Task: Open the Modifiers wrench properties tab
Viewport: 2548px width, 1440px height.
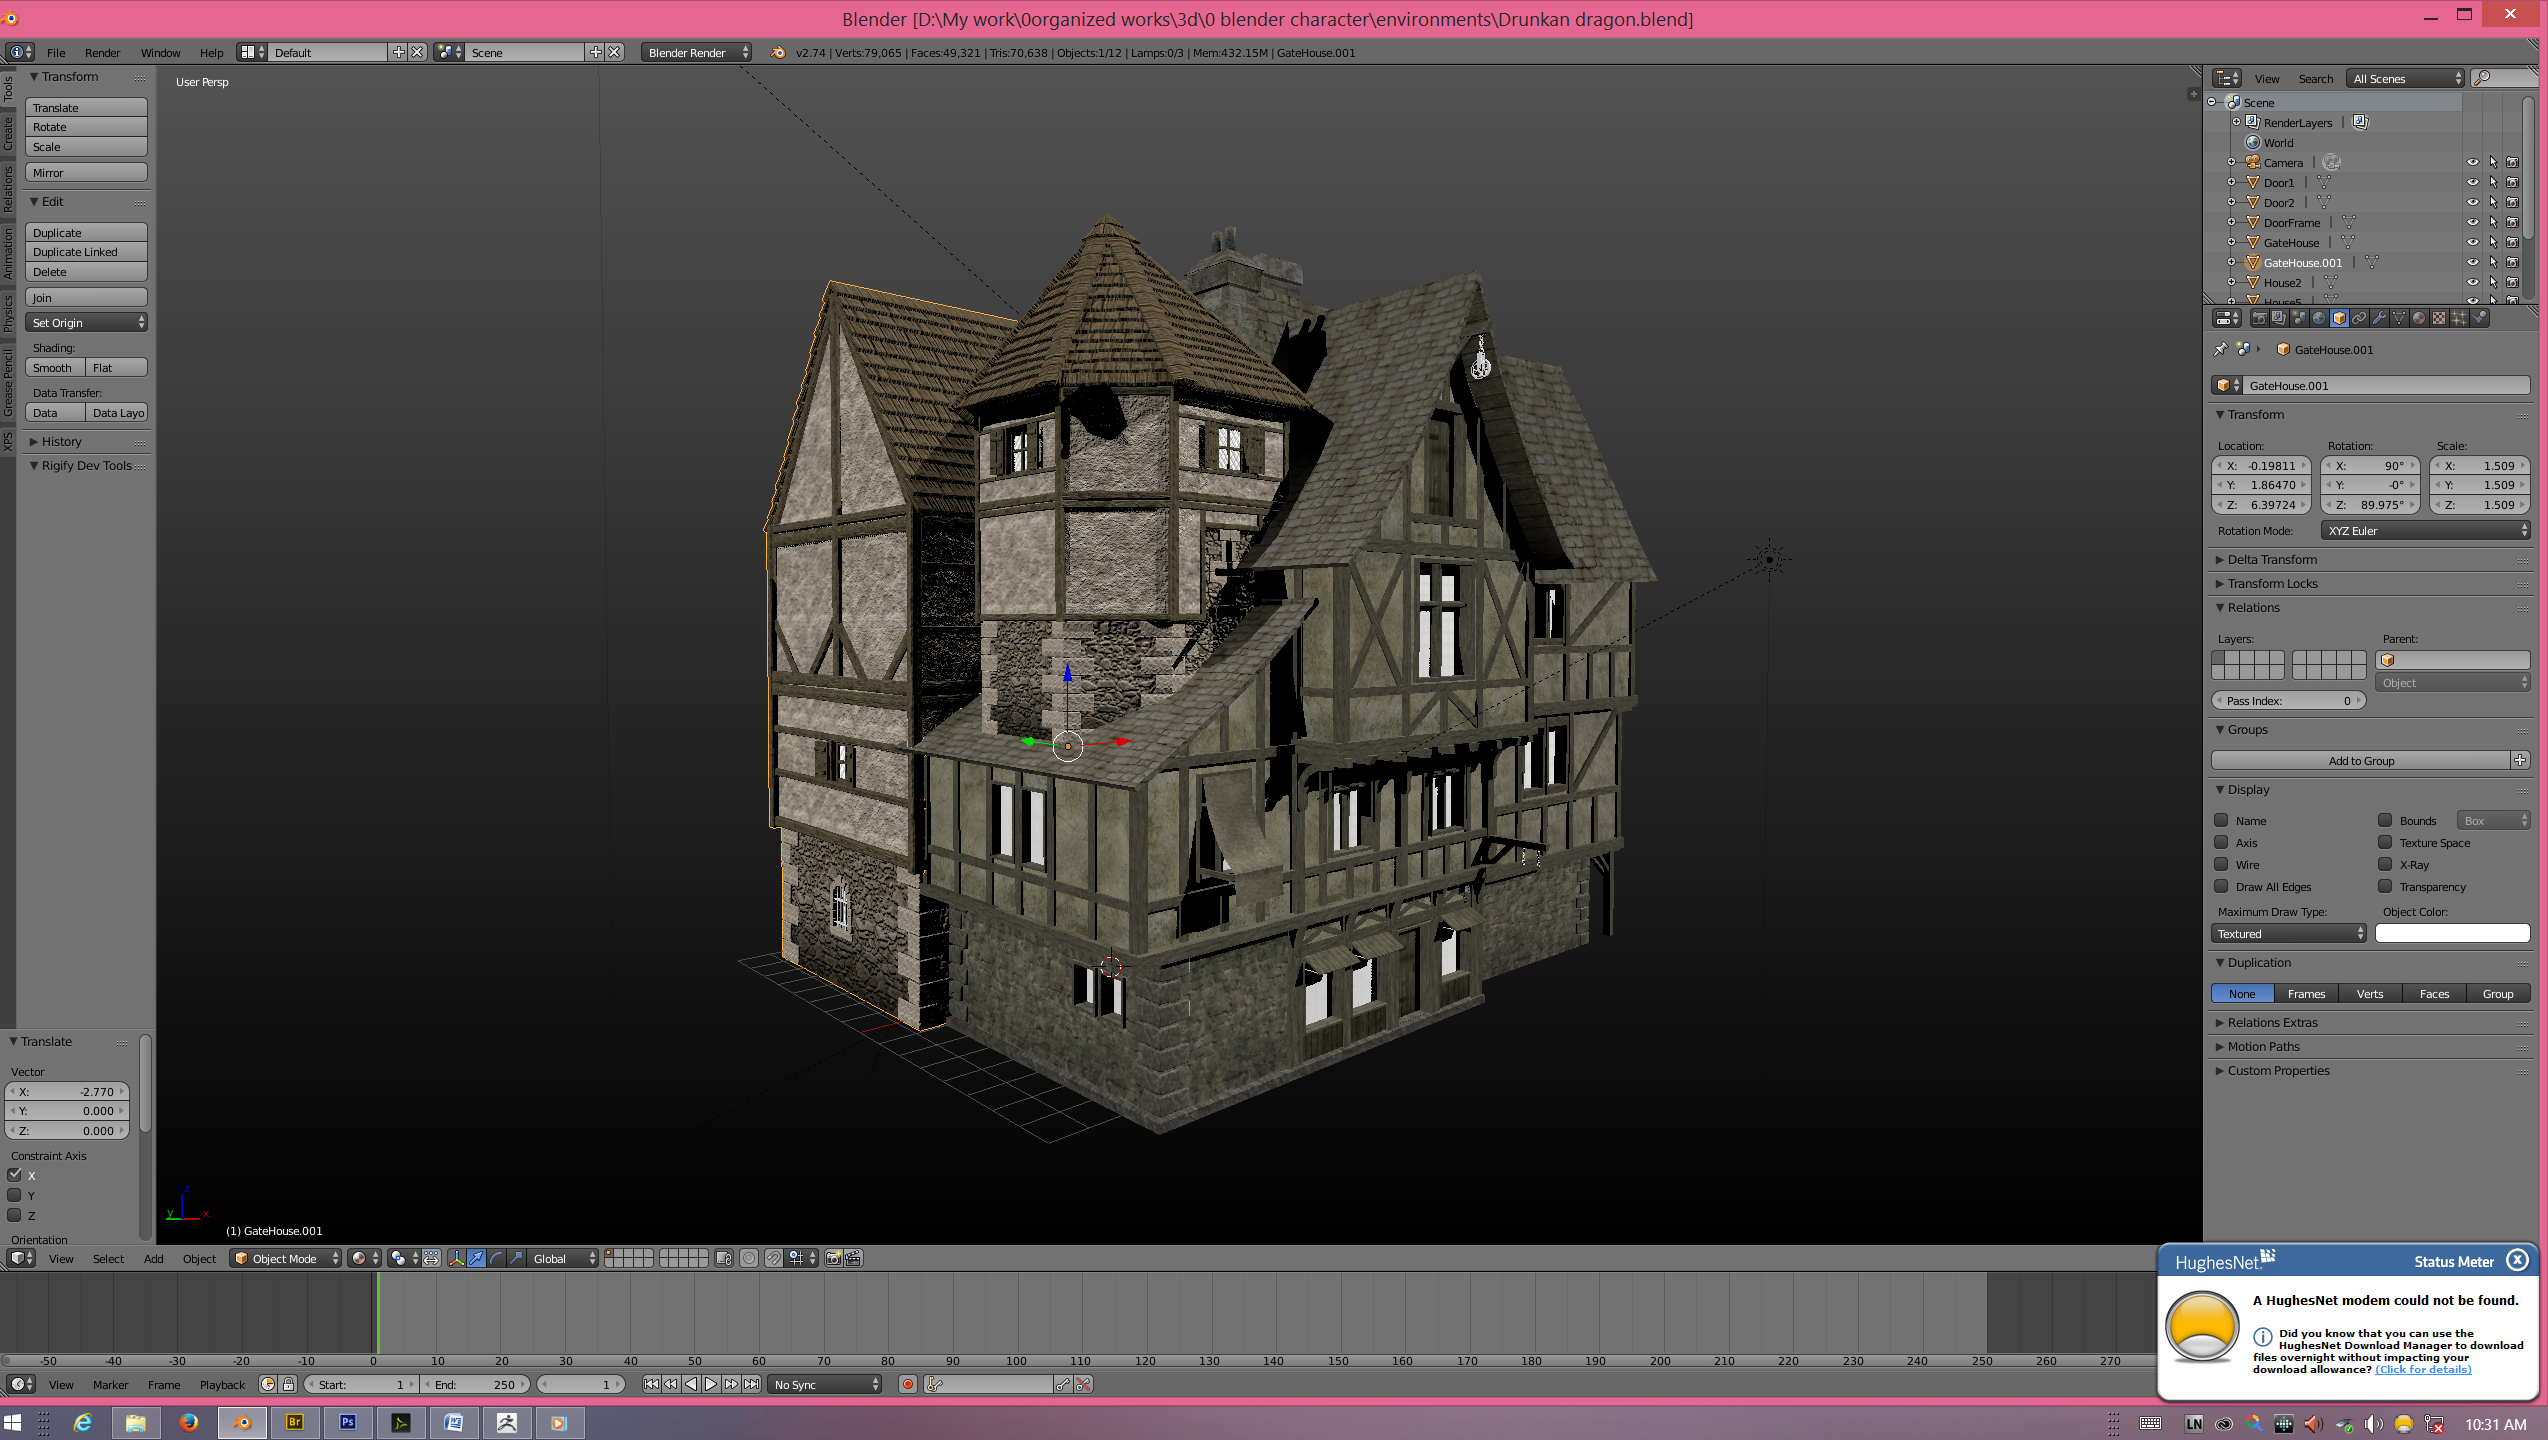Action: [x=2379, y=318]
